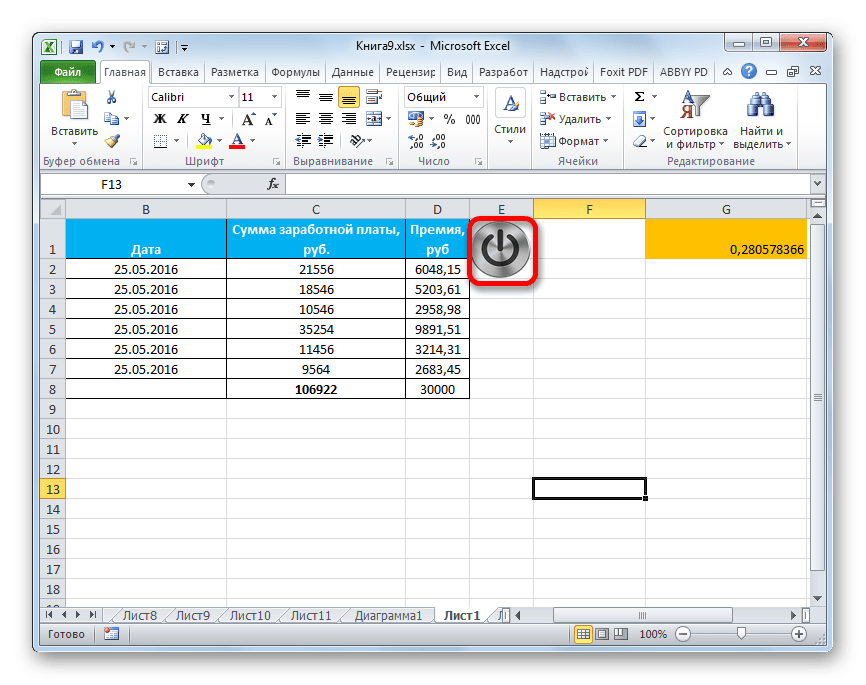The height and width of the screenshot is (685, 866).
Task: Open the Общий number format dropdown
Action: pos(475,97)
